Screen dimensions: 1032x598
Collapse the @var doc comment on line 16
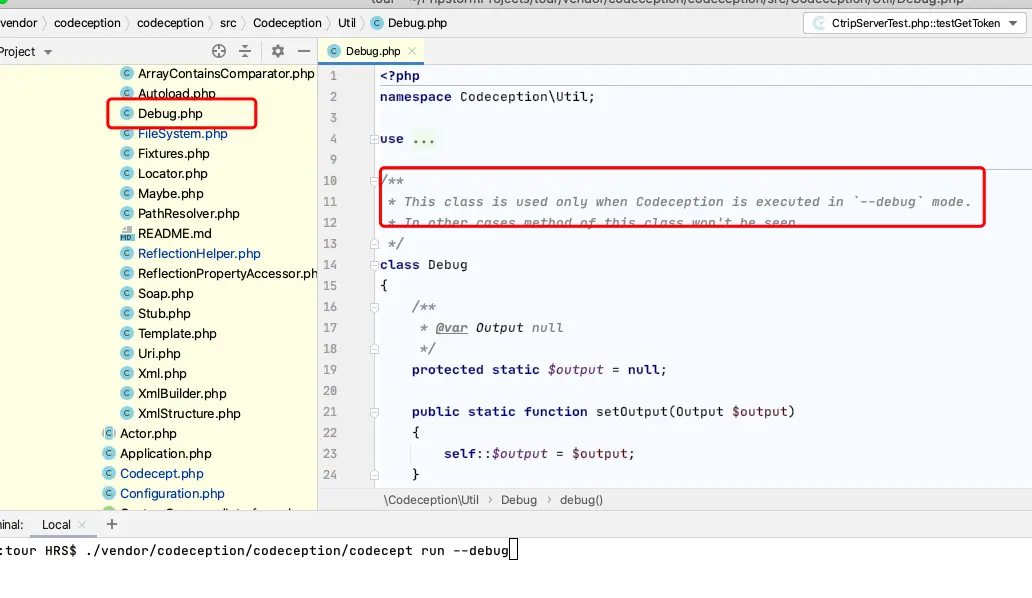tap(374, 307)
